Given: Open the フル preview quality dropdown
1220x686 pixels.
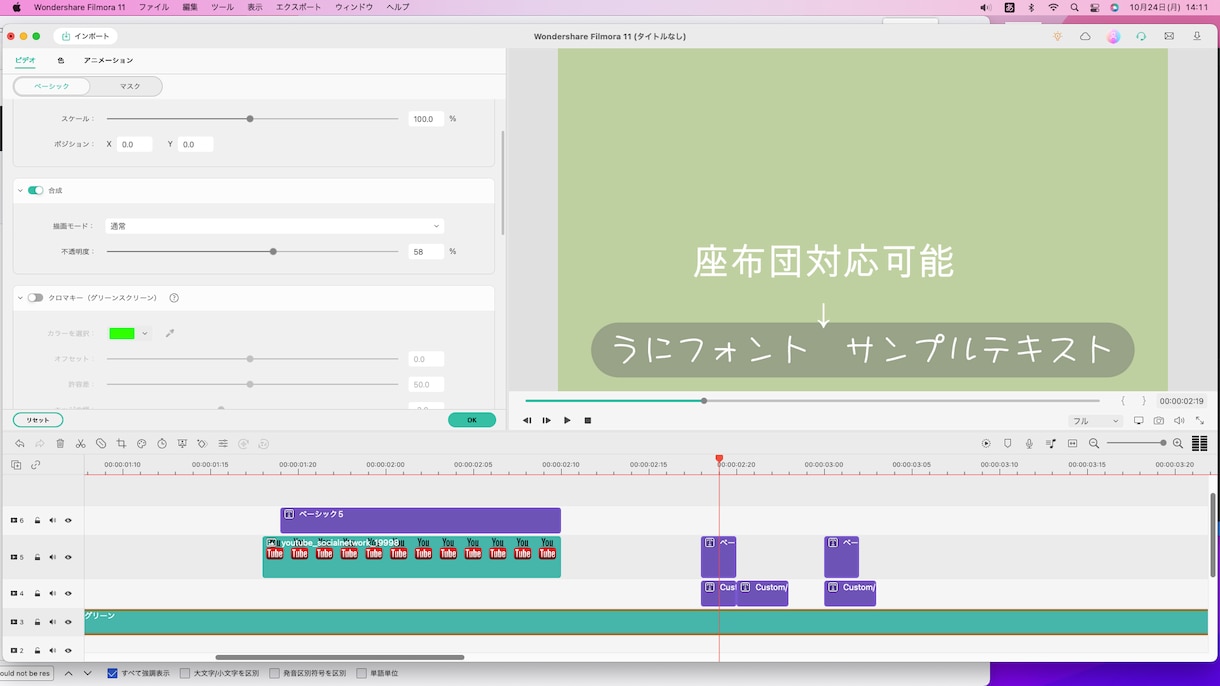Looking at the screenshot, I should click(x=1096, y=421).
